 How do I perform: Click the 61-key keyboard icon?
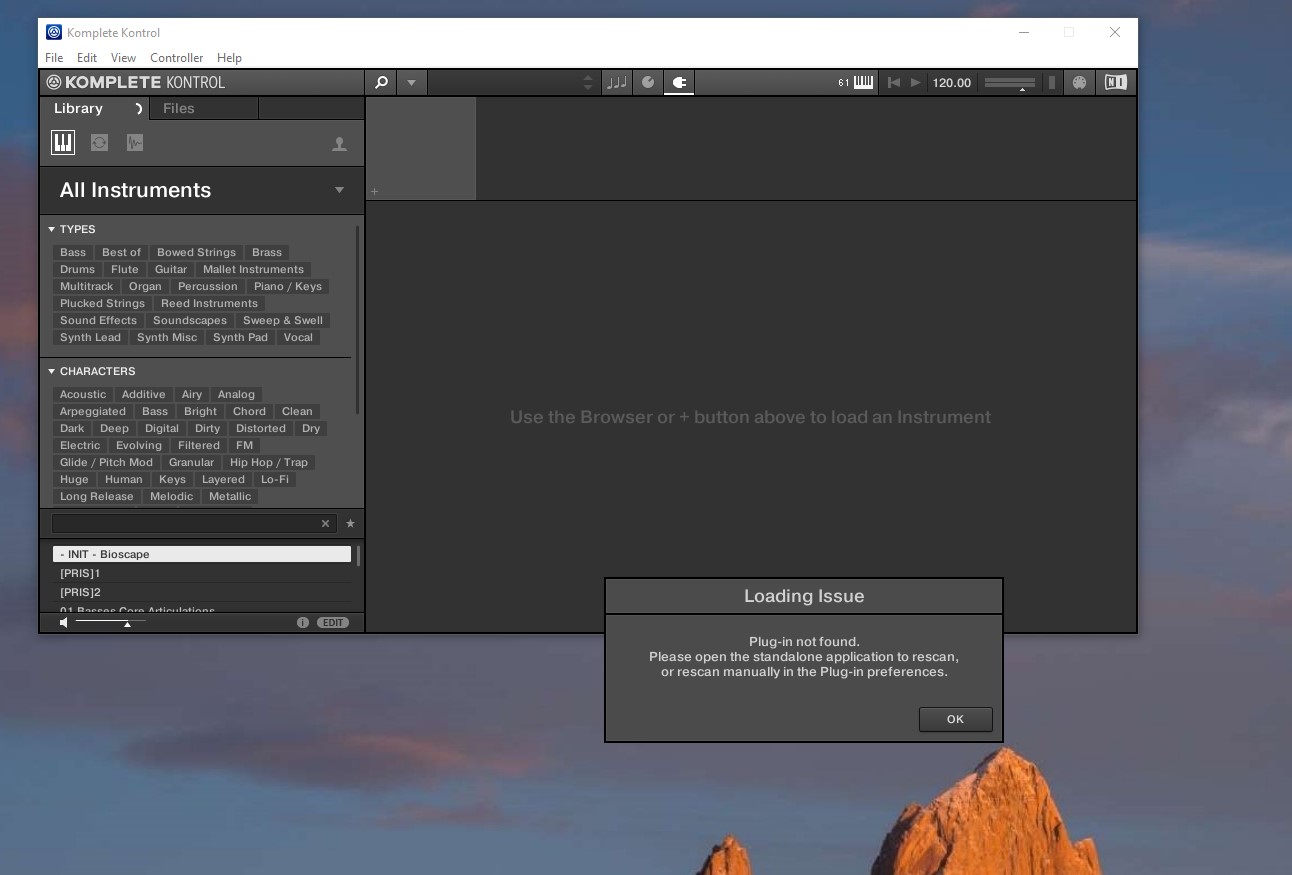pos(856,83)
